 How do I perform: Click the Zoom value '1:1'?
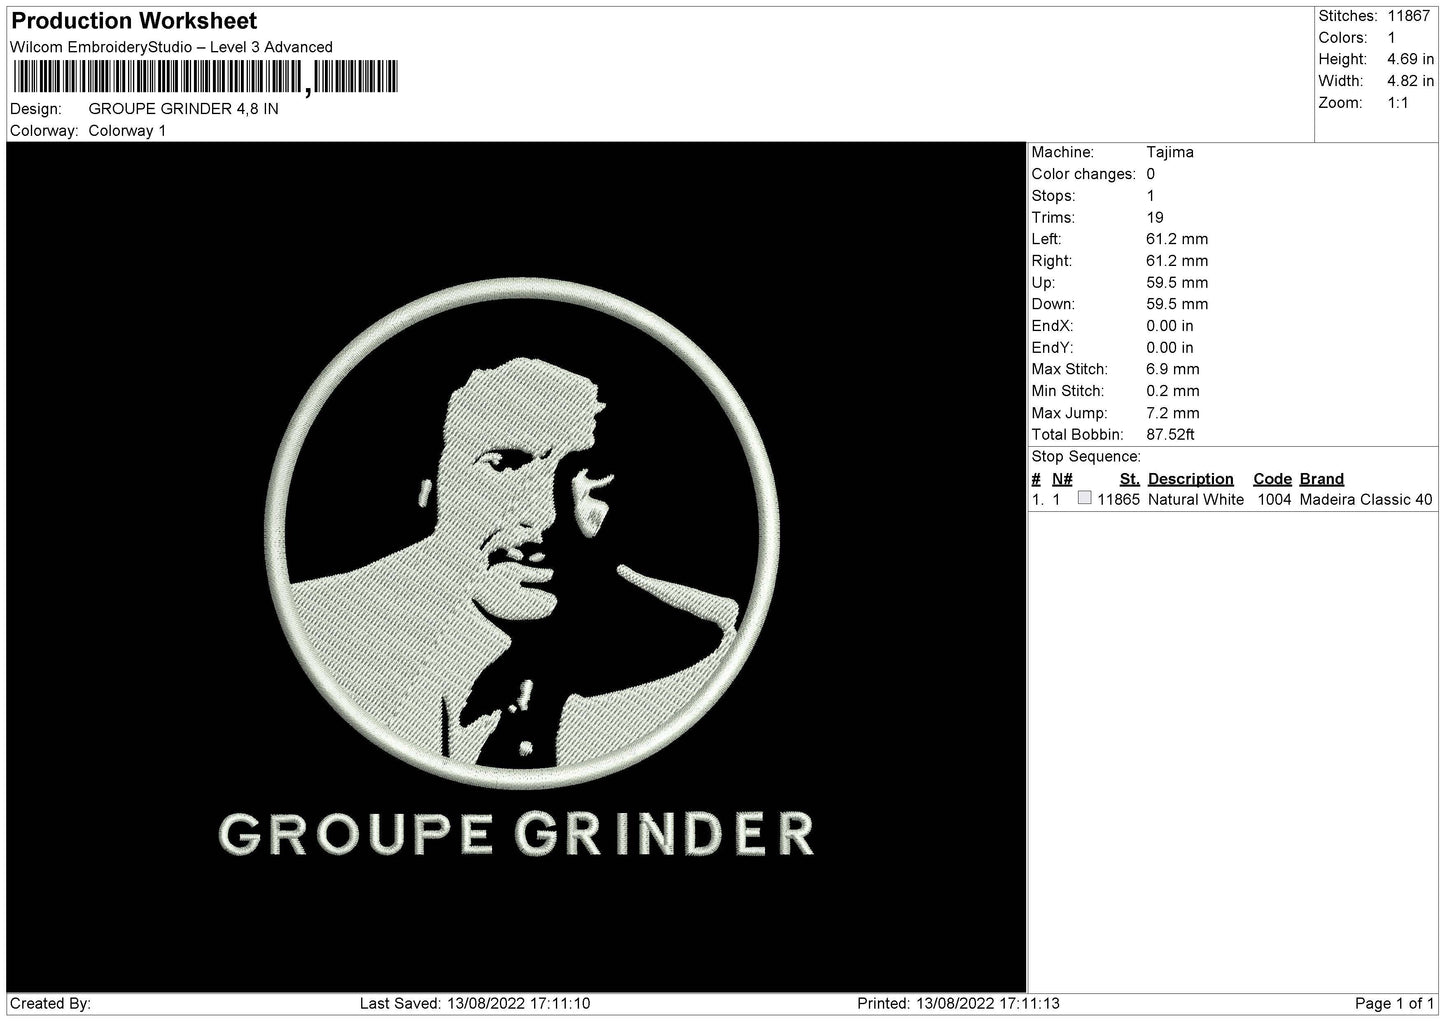pos(1397,103)
